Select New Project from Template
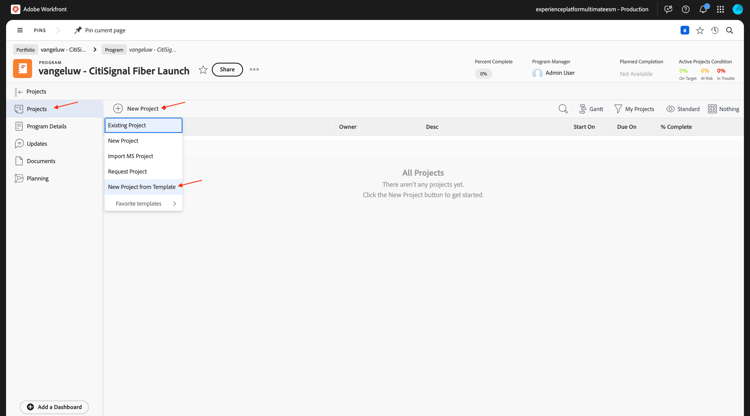 pyautogui.click(x=143, y=187)
